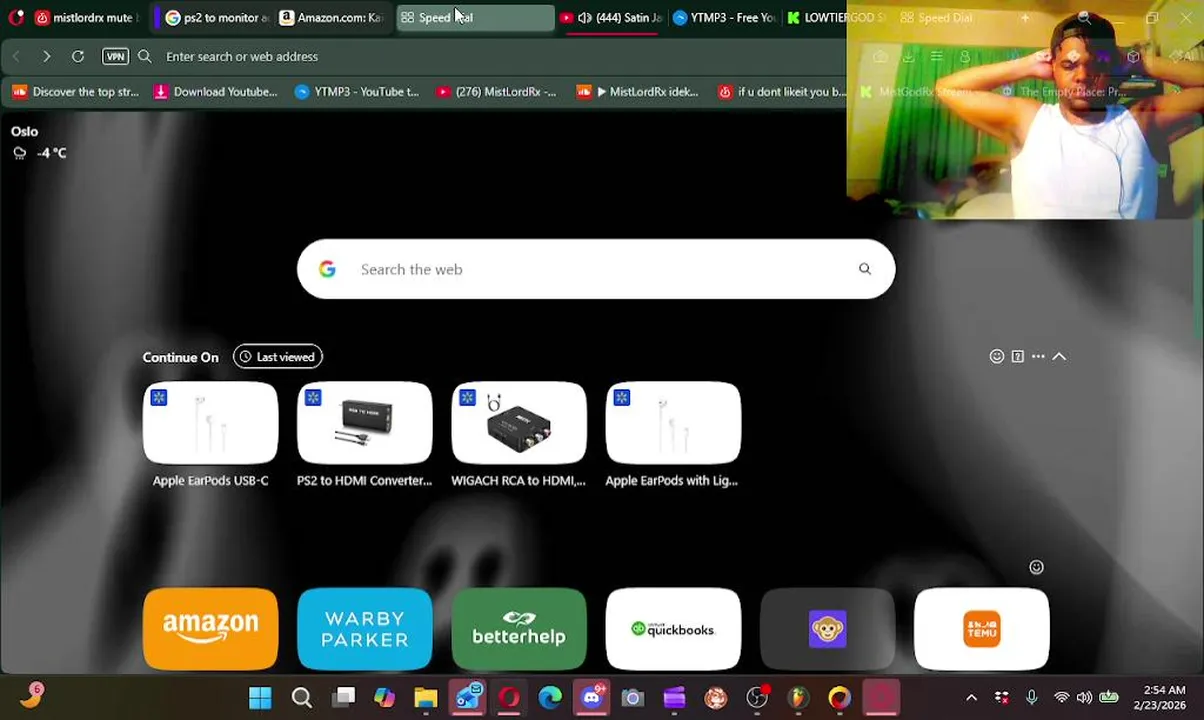Click the Google logo in search box
The width and height of the screenshot is (1204, 720).
pos(327,269)
